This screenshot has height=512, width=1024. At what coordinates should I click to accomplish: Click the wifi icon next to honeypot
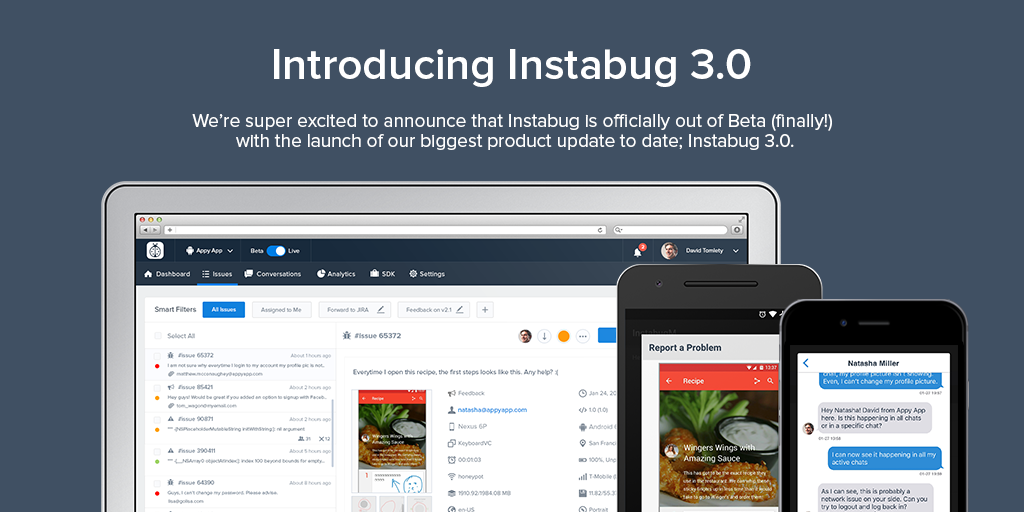[451, 477]
